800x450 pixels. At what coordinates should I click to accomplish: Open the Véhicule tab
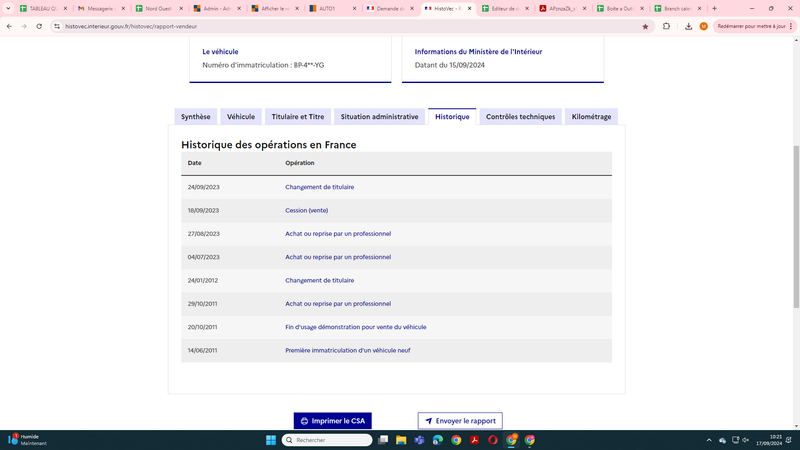241,117
